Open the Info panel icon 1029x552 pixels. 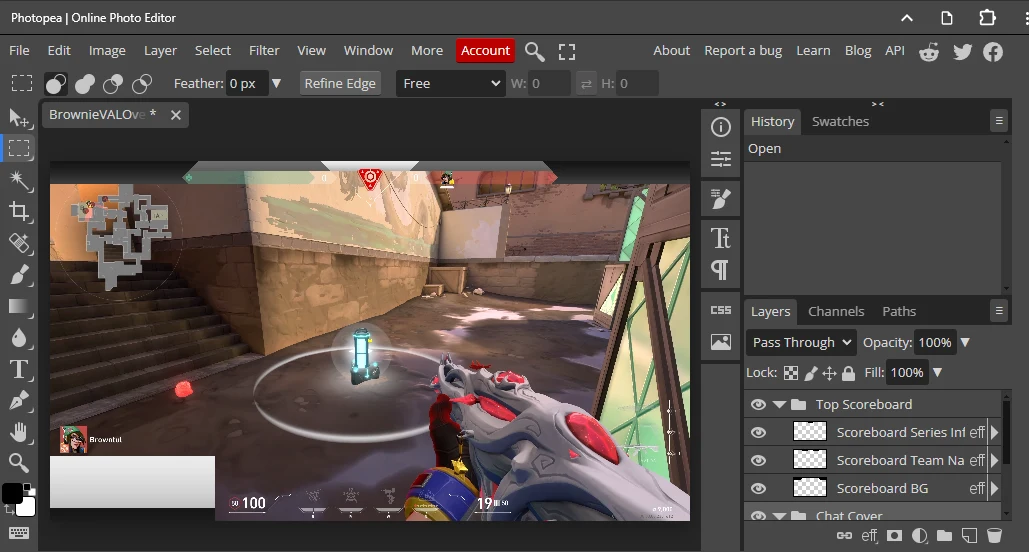coord(721,127)
